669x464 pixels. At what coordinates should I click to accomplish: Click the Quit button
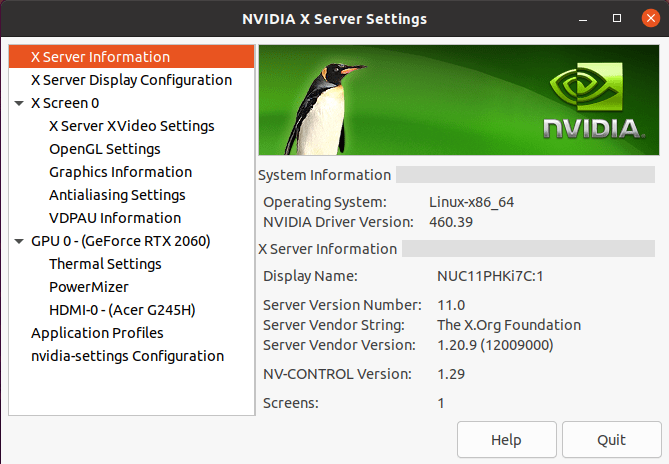click(611, 440)
